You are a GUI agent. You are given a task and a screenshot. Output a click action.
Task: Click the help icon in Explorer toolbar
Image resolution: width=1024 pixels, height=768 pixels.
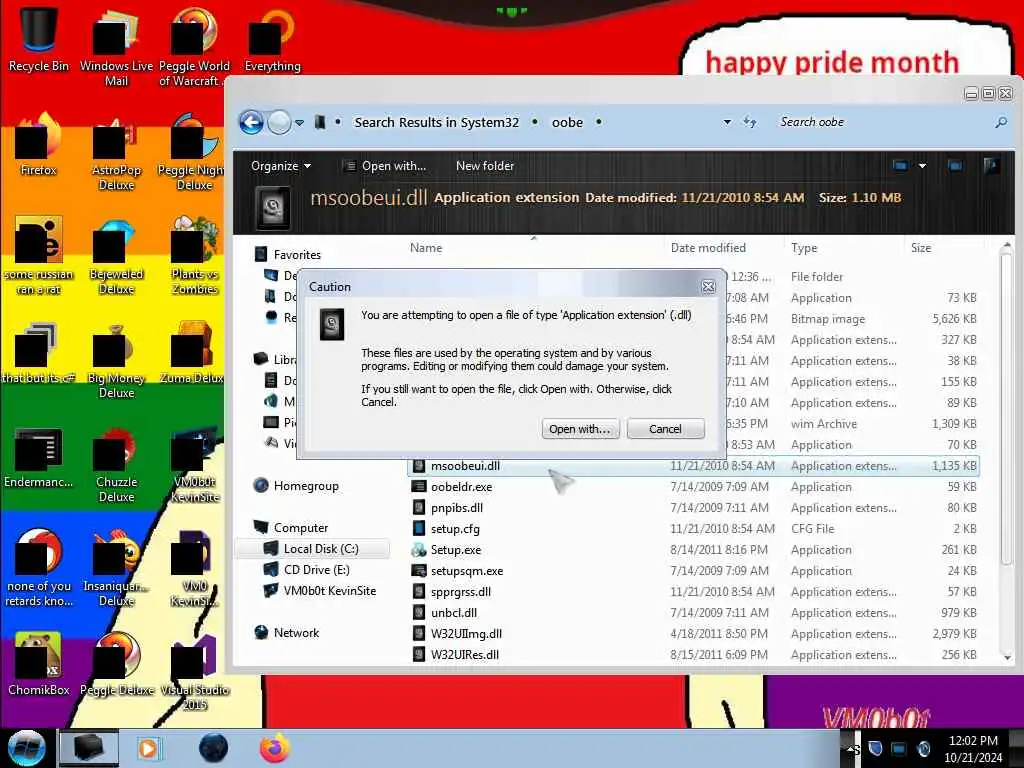(991, 166)
